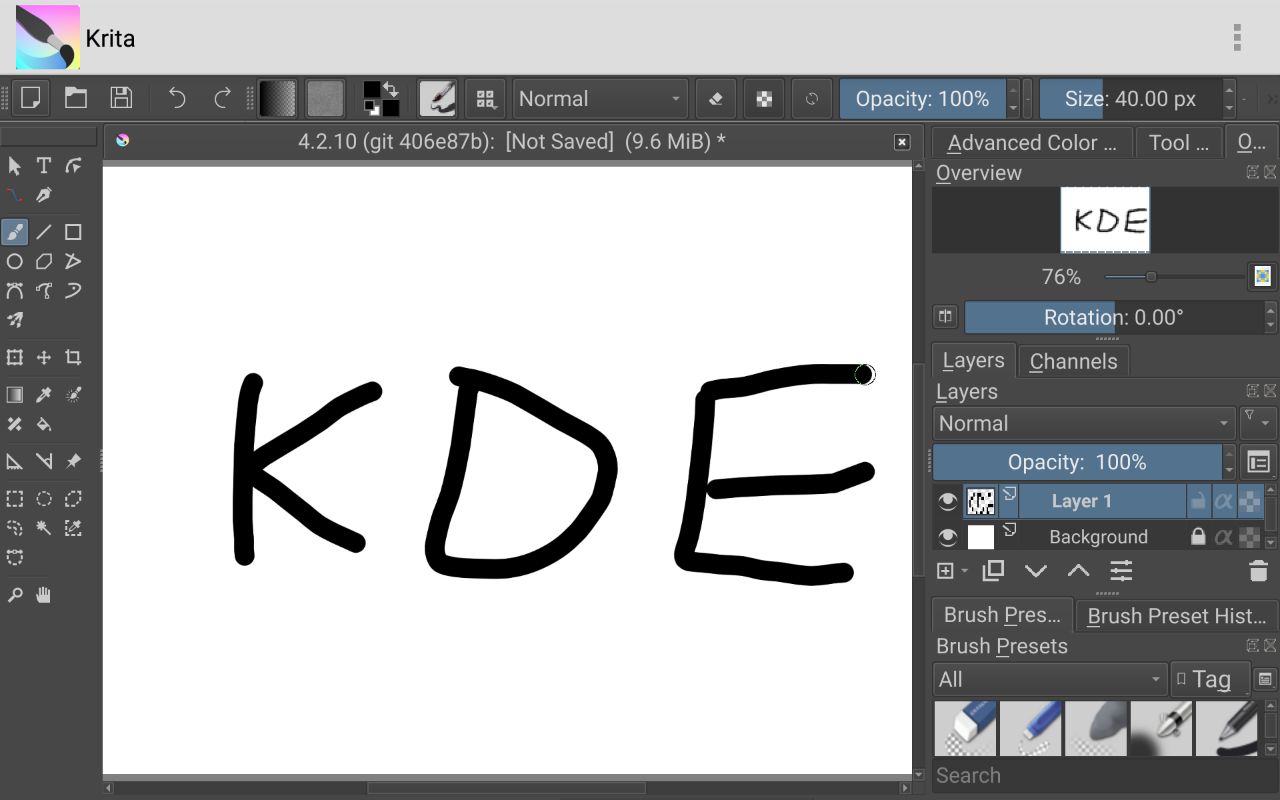1280x800 pixels.
Task: Open the brush editor settings
Action: [x=438, y=98]
